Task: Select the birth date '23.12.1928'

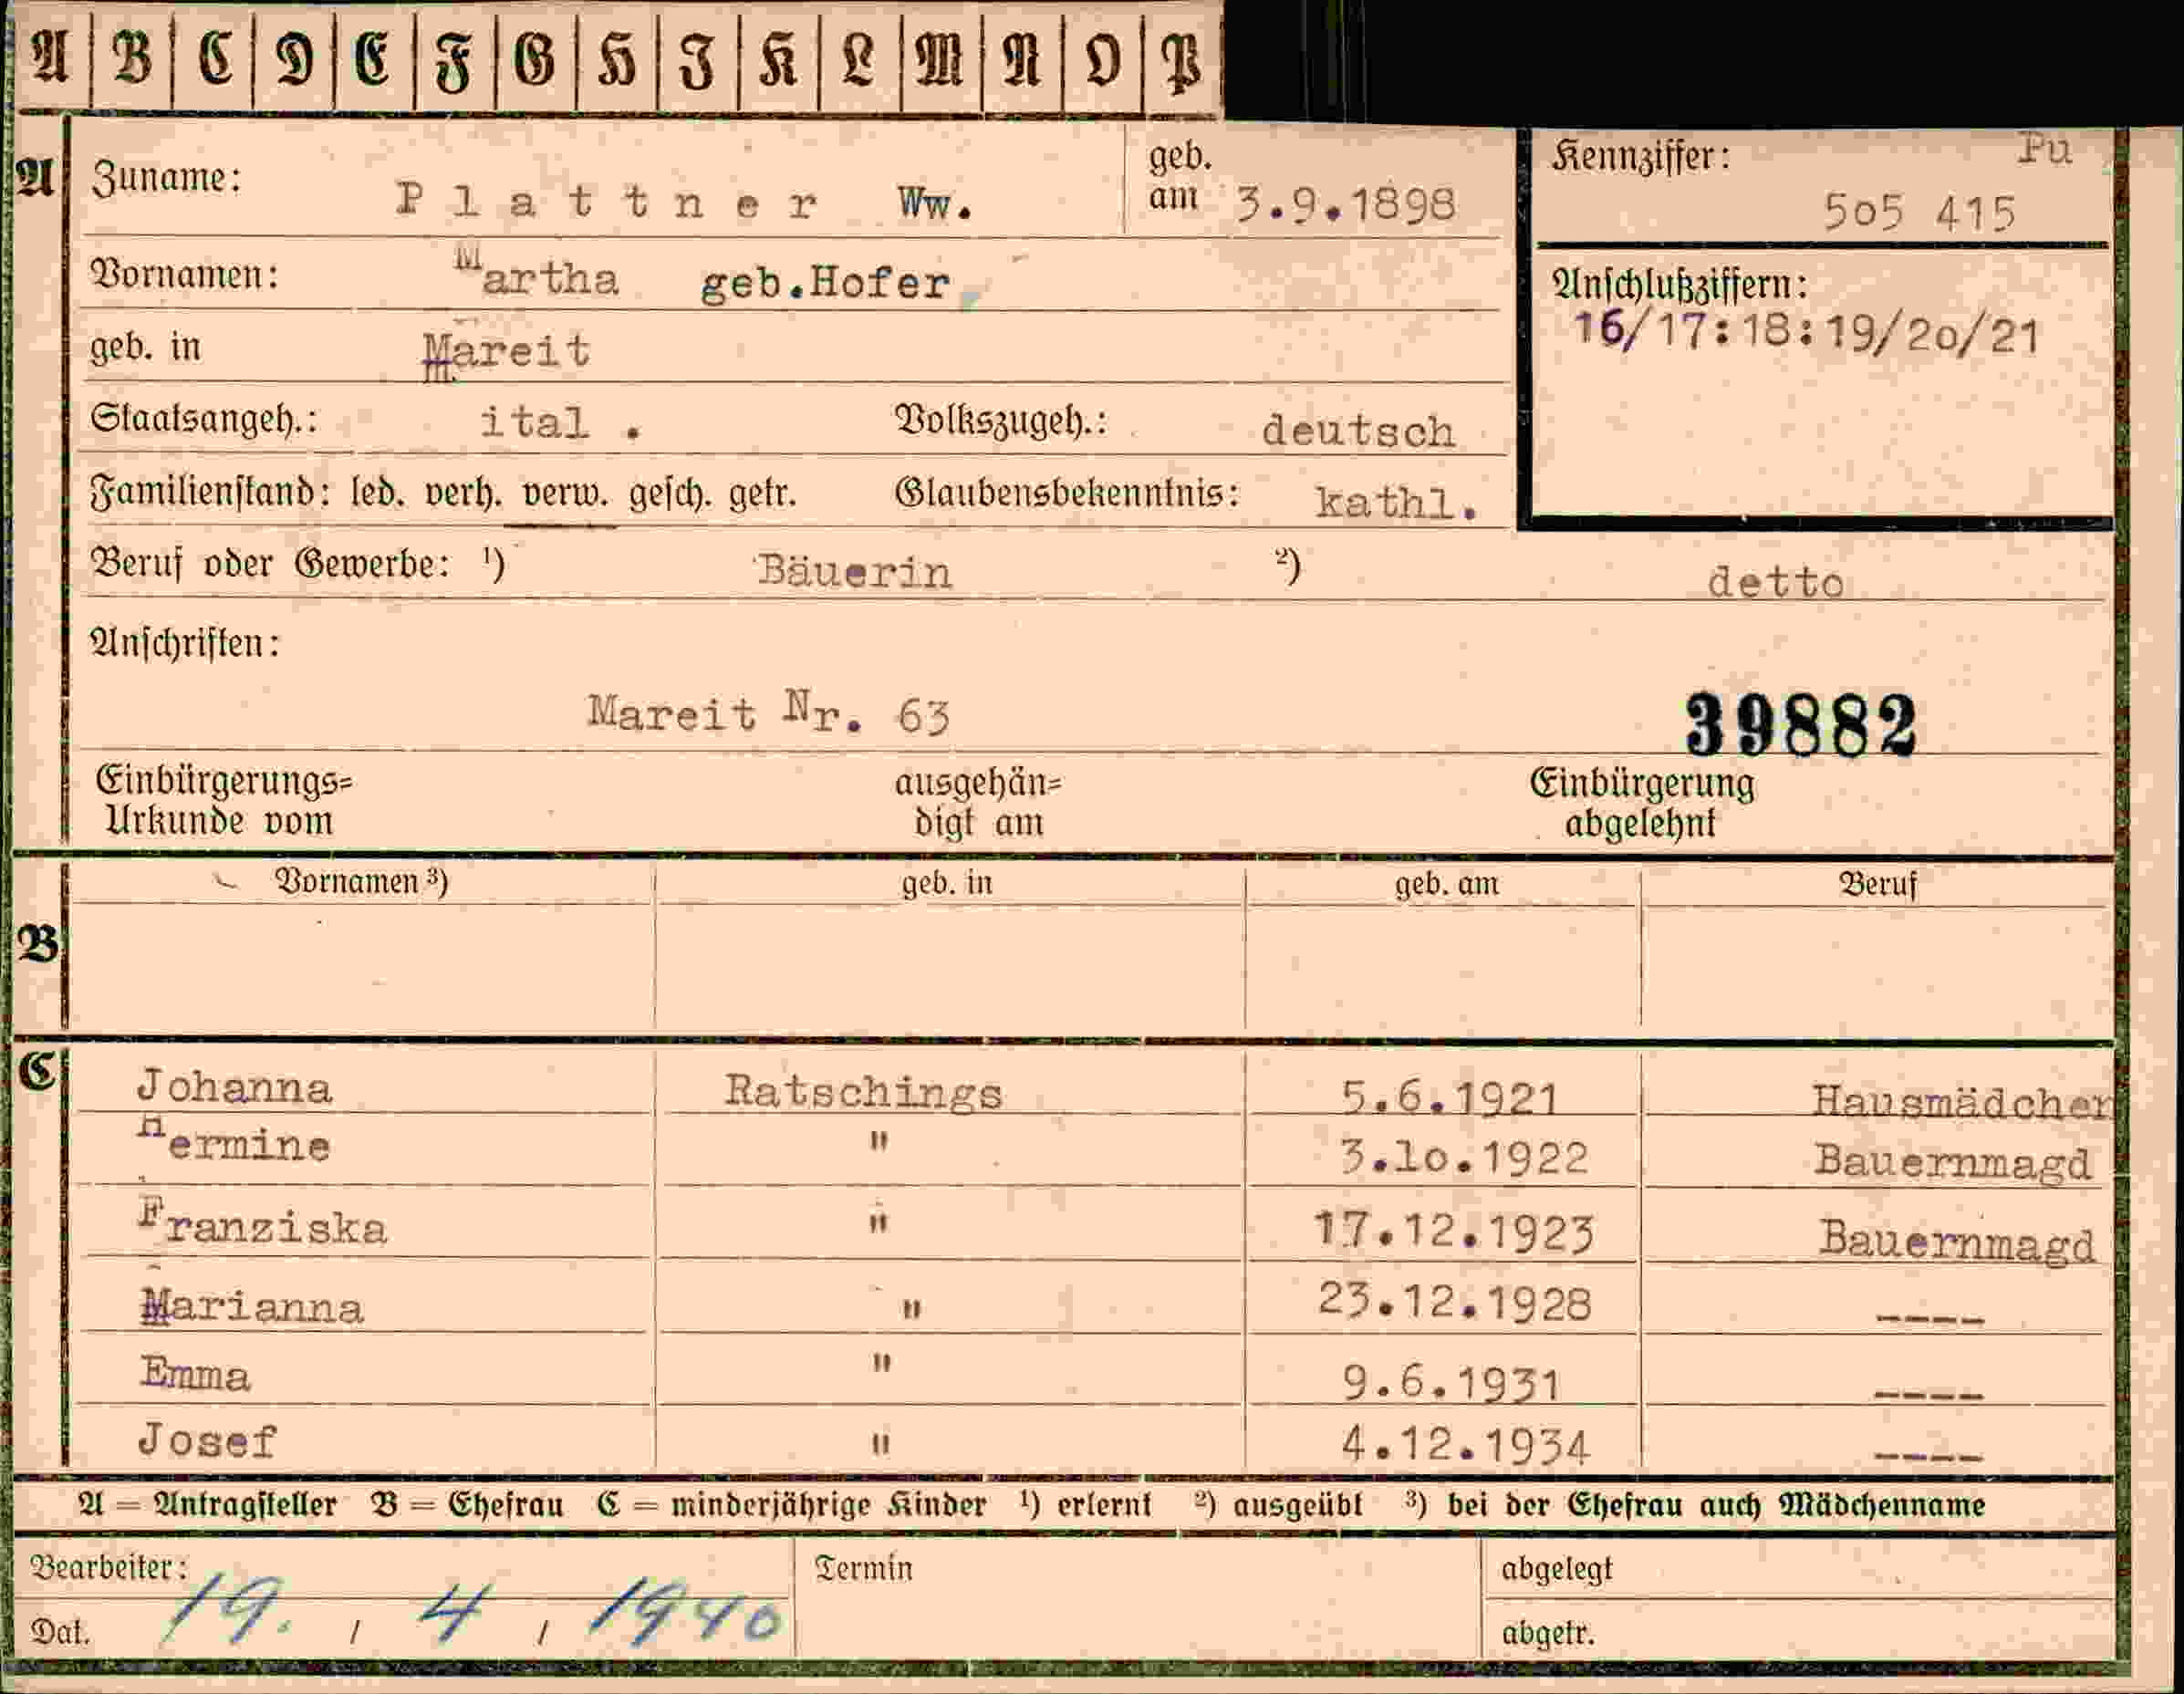Action: click(x=1455, y=1303)
